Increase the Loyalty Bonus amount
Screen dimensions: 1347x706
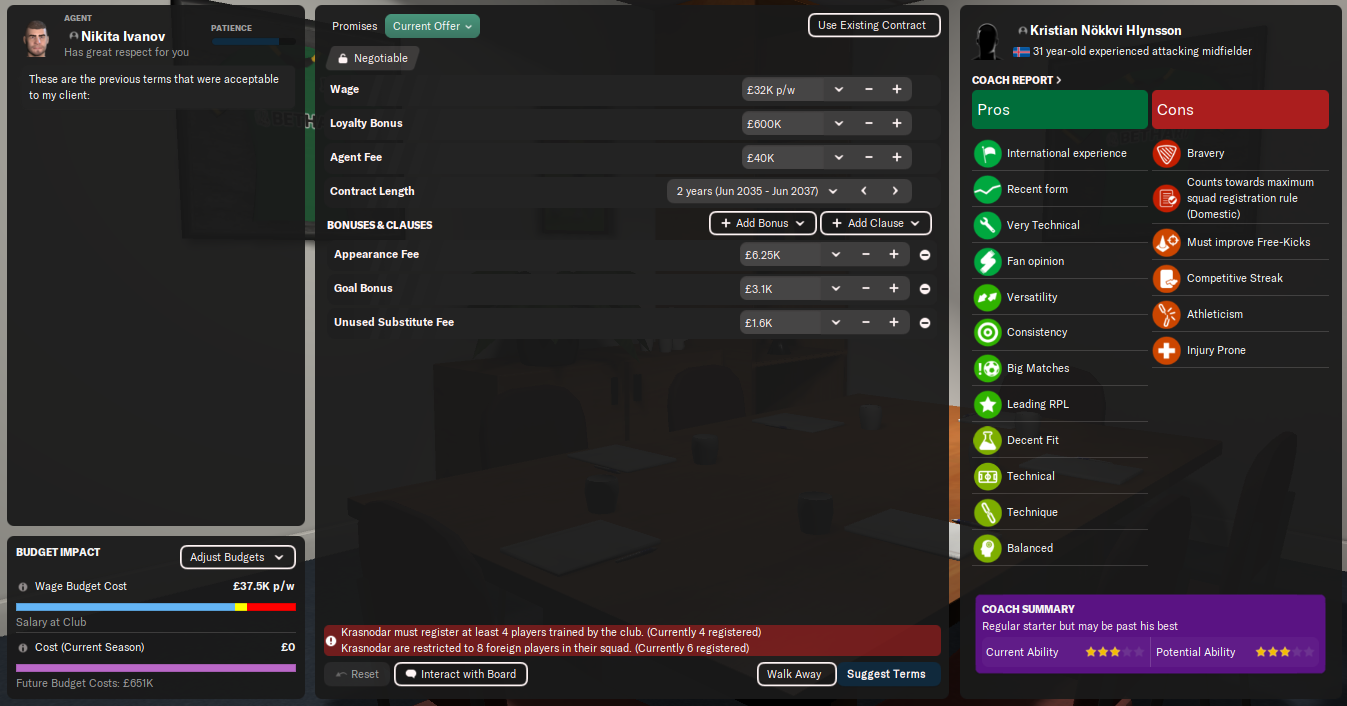click(897, 124)
